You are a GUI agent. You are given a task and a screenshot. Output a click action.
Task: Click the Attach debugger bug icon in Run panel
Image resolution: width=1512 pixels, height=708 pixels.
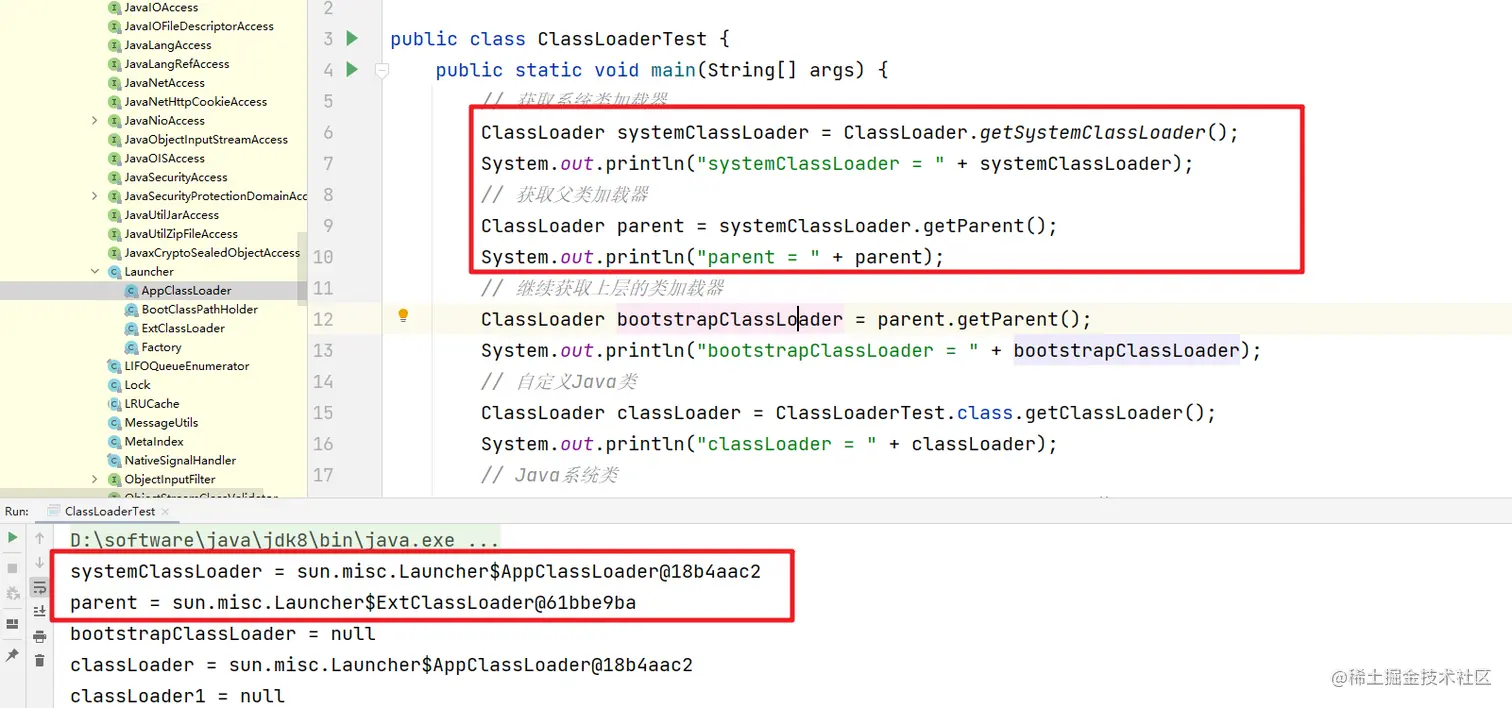click(12, 594)
